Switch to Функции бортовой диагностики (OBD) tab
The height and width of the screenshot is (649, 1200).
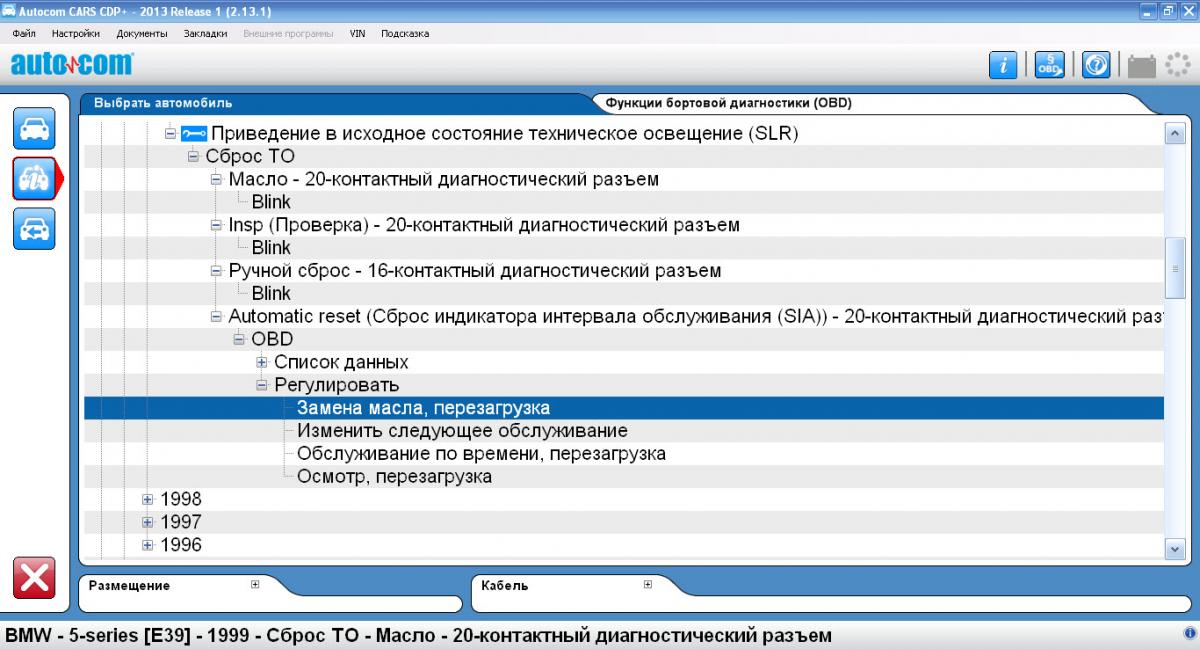click(729, 103)
